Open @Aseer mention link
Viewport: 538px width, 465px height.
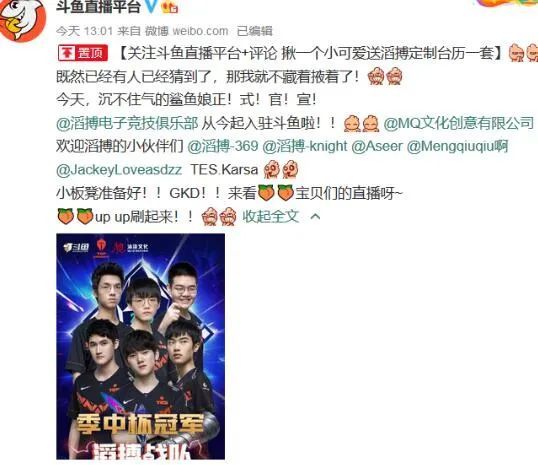[377, 147]
